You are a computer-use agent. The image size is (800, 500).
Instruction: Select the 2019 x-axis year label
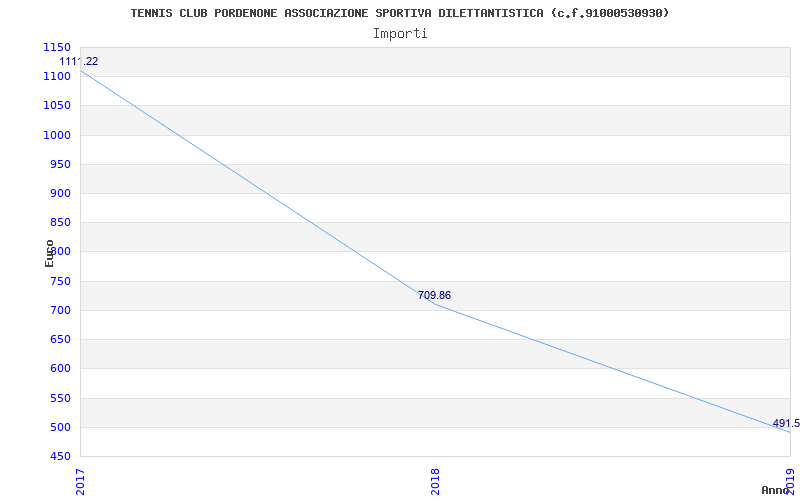tap(790, 482)
